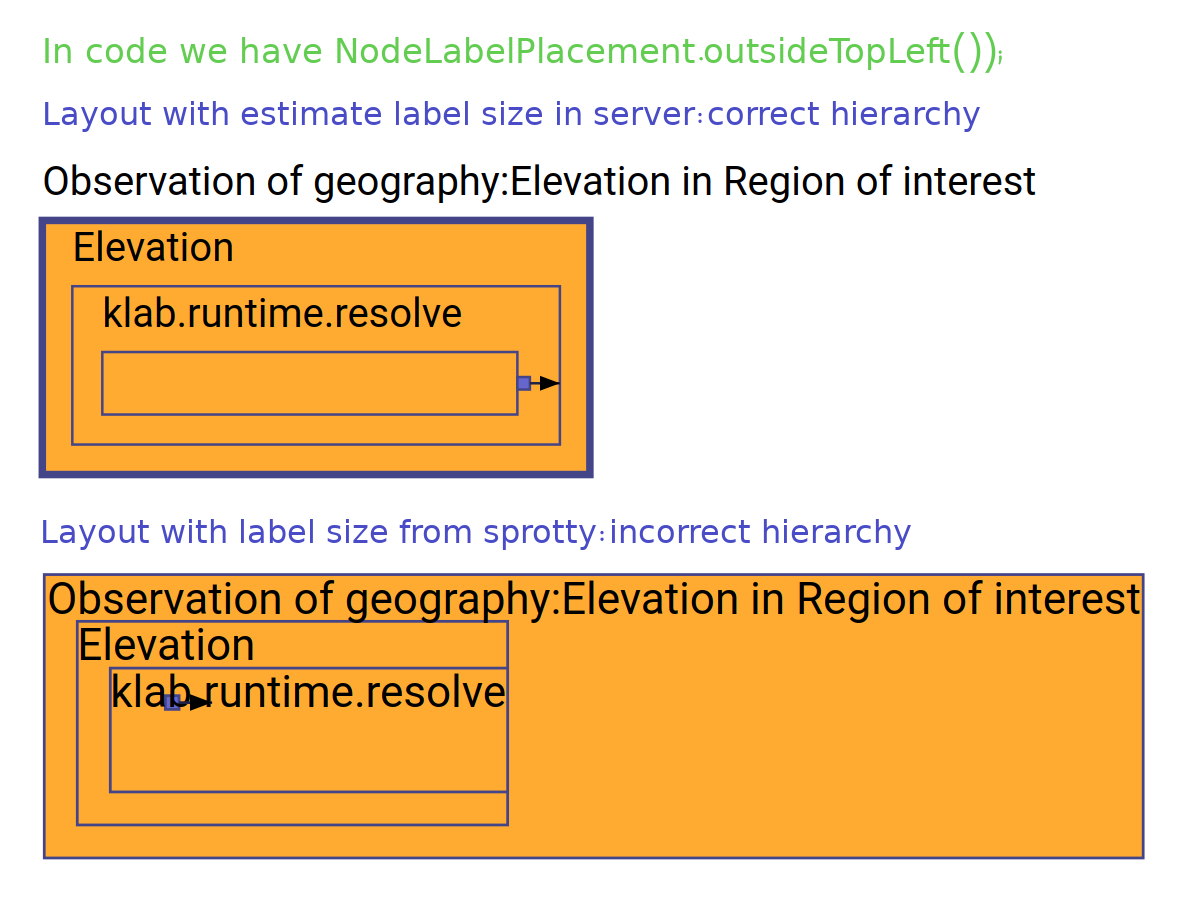Select the empty inner node in top diagram
Viewport: 1200px width, 901px height.
point(309,383)
